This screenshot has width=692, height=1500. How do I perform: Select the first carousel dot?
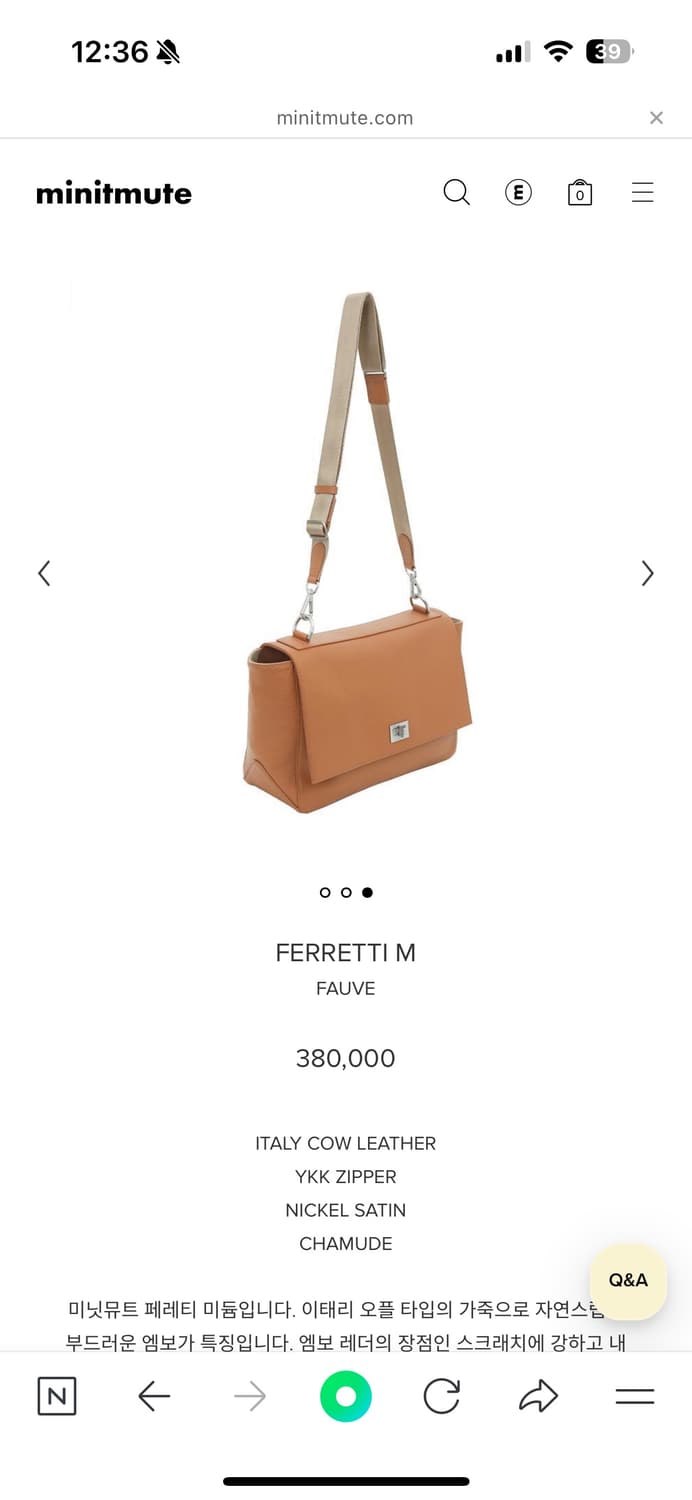(325, 892)
